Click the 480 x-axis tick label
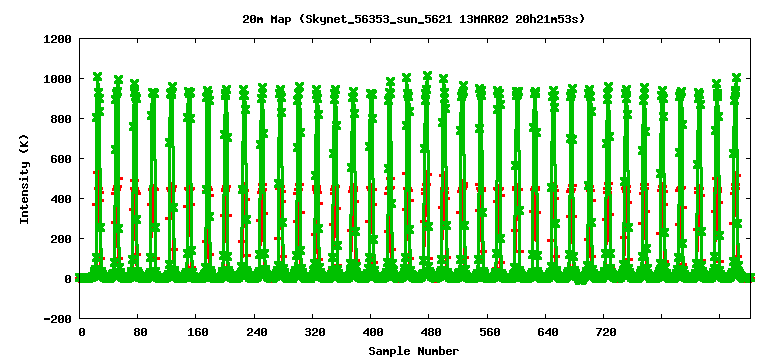768x360 pixels. click(x=431, y=333)
